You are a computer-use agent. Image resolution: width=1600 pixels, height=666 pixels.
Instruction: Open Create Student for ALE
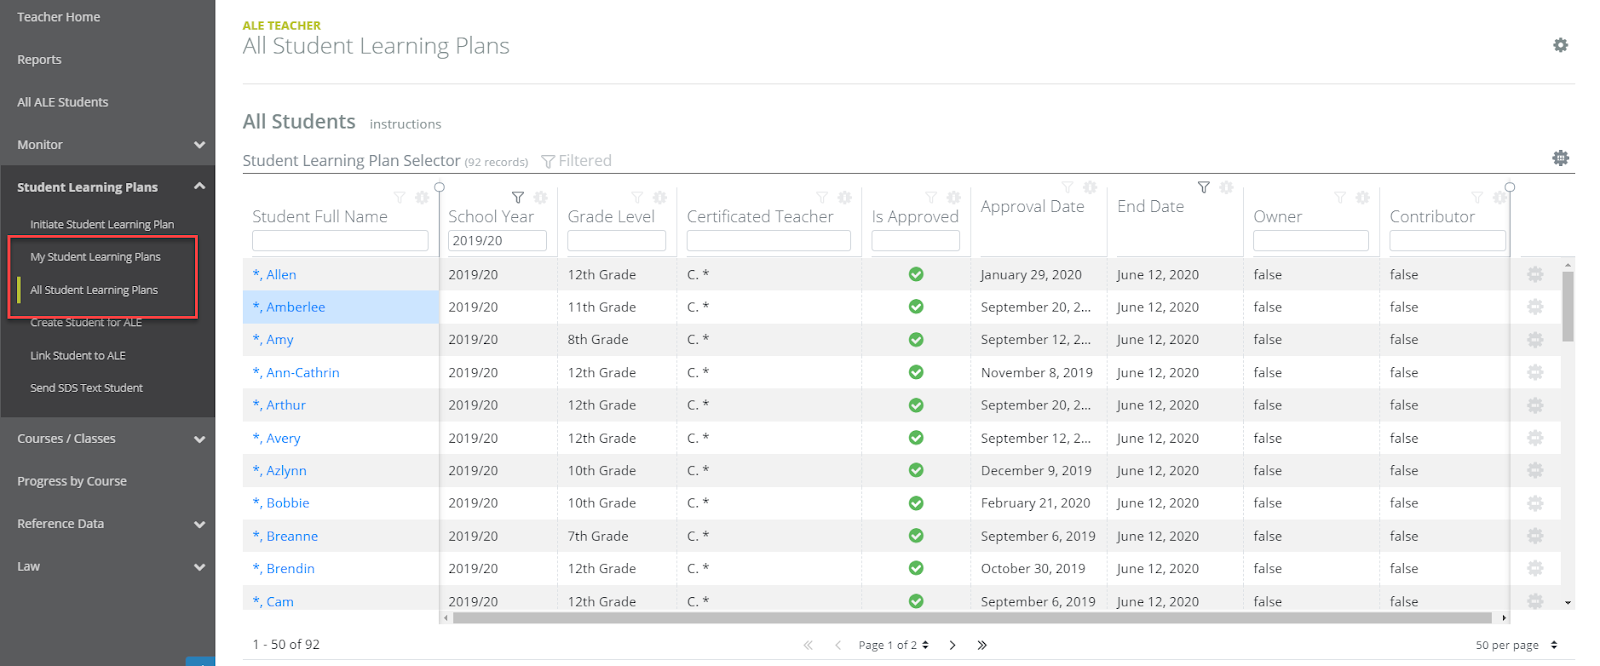86,323
